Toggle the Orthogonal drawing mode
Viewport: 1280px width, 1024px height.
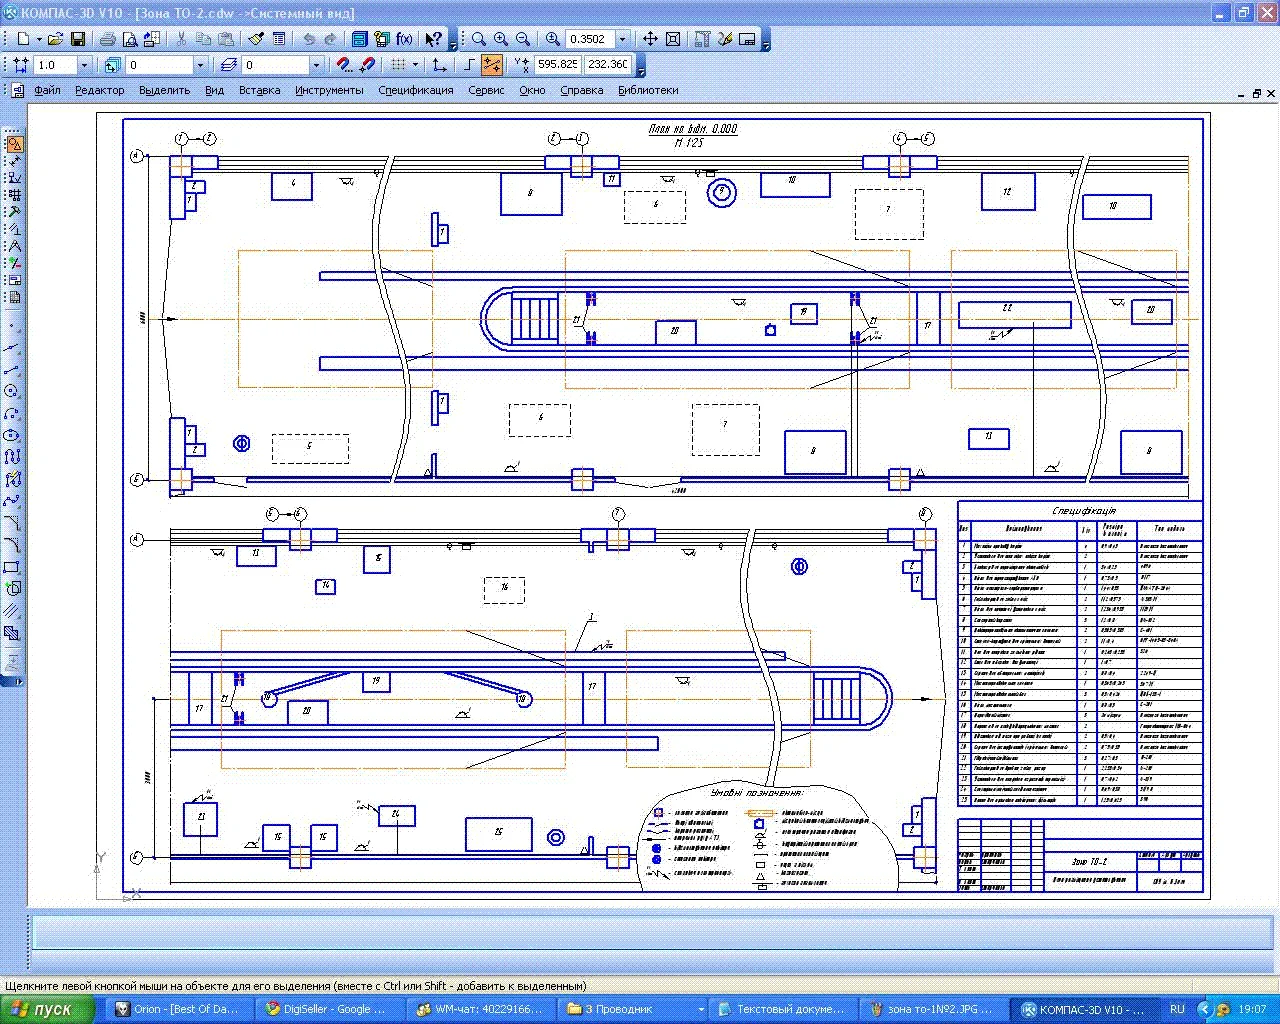pos(468,65)
